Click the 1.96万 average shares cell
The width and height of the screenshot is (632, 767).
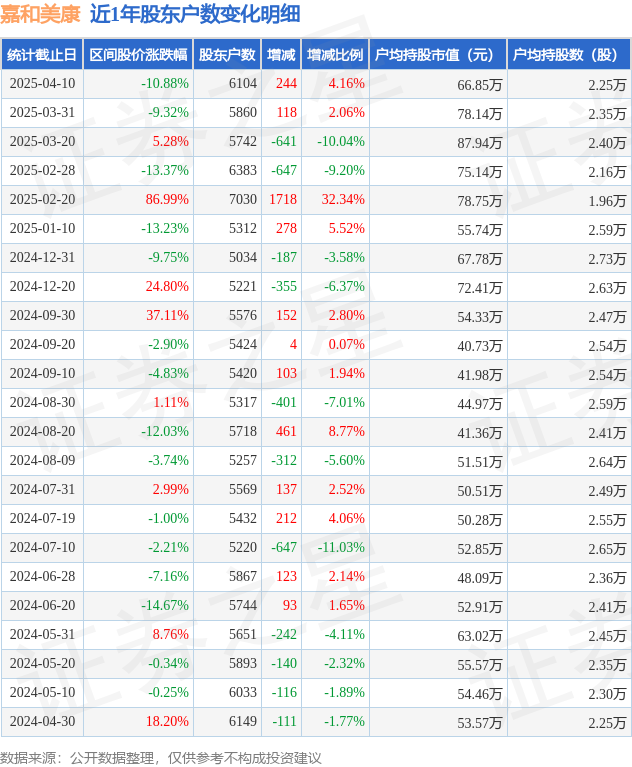[607, 201]
